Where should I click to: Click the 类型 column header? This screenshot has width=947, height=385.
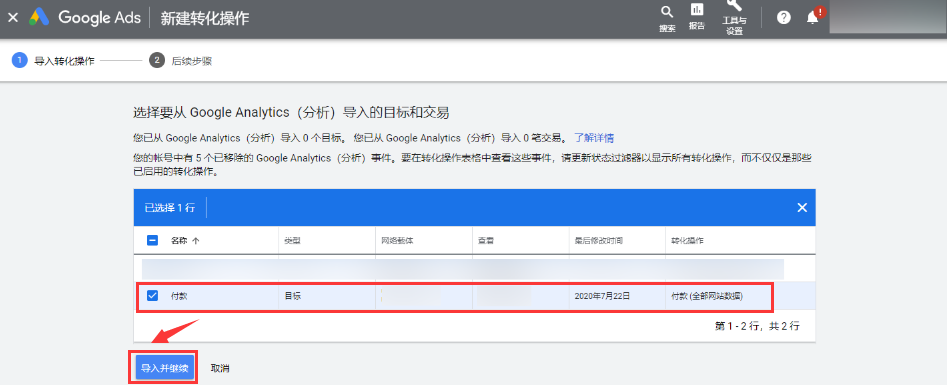tap(292, 241)
